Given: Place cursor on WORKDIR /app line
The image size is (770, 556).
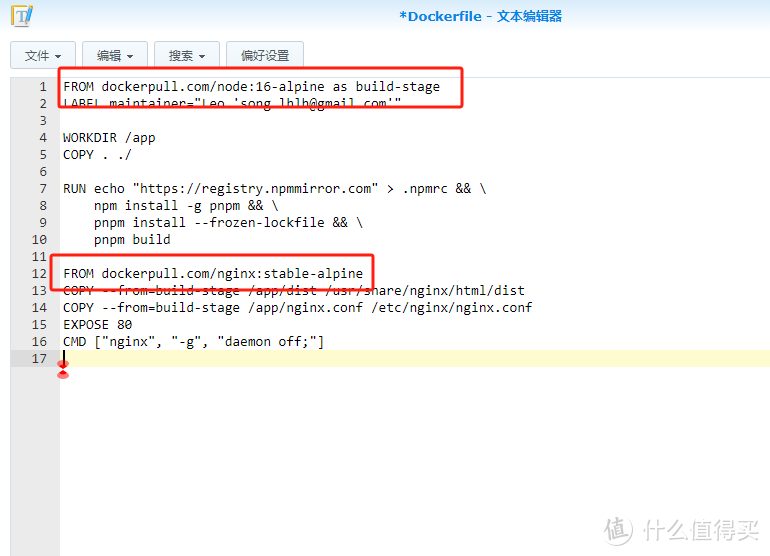Looking at the screenshot, I should click(109, 138).
